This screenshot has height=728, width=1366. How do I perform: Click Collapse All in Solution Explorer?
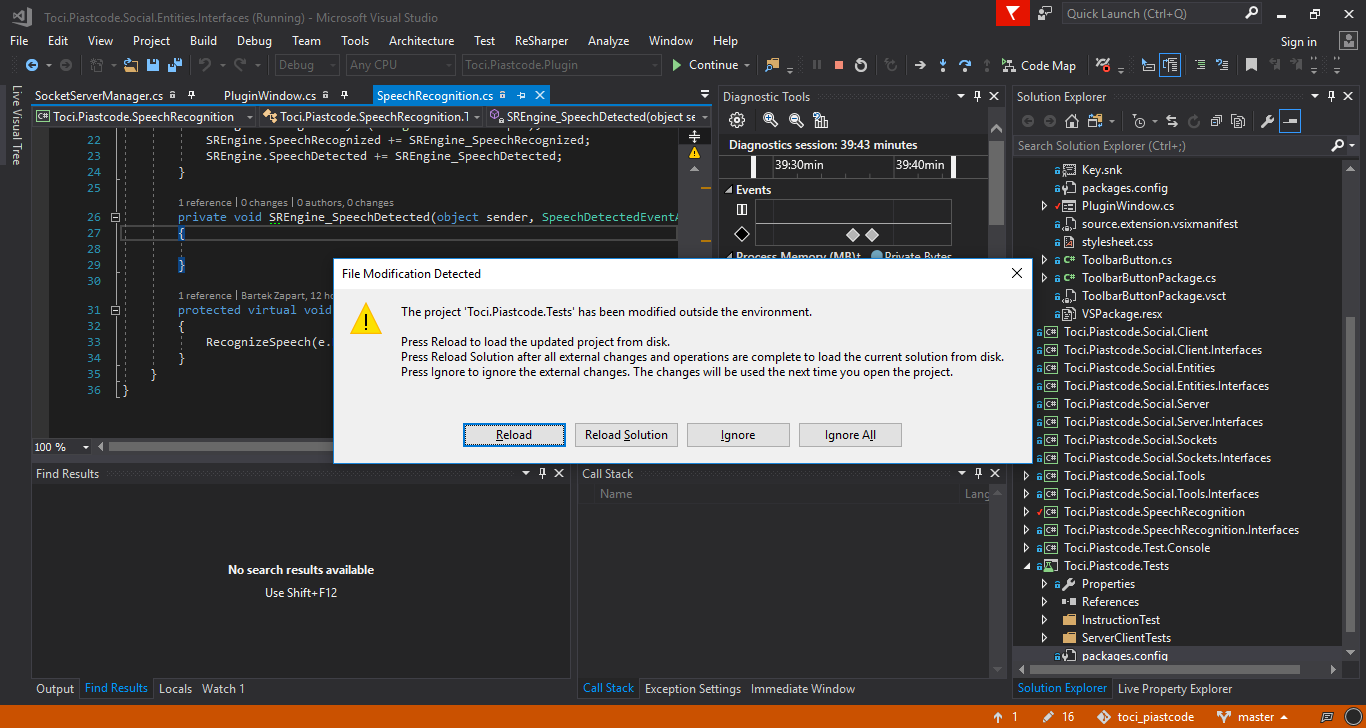click(1216, 121)
